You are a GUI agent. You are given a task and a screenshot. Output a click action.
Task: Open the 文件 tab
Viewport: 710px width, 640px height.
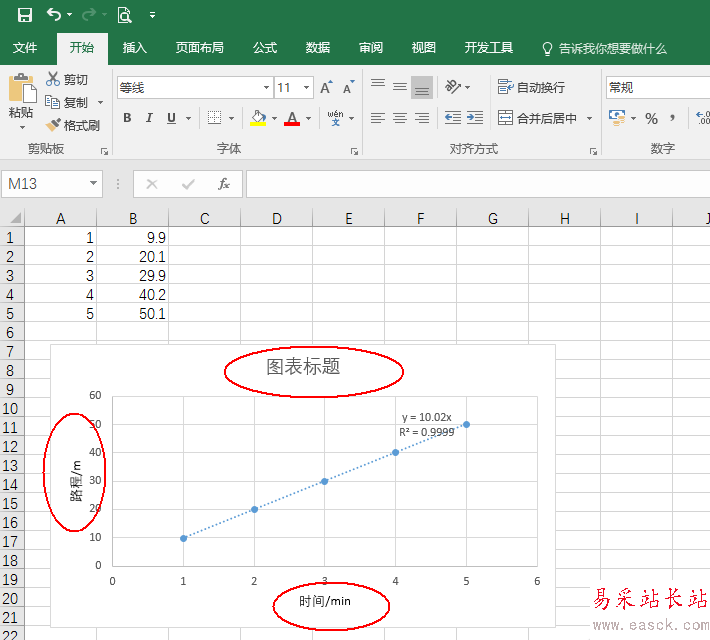click(25, 48)
